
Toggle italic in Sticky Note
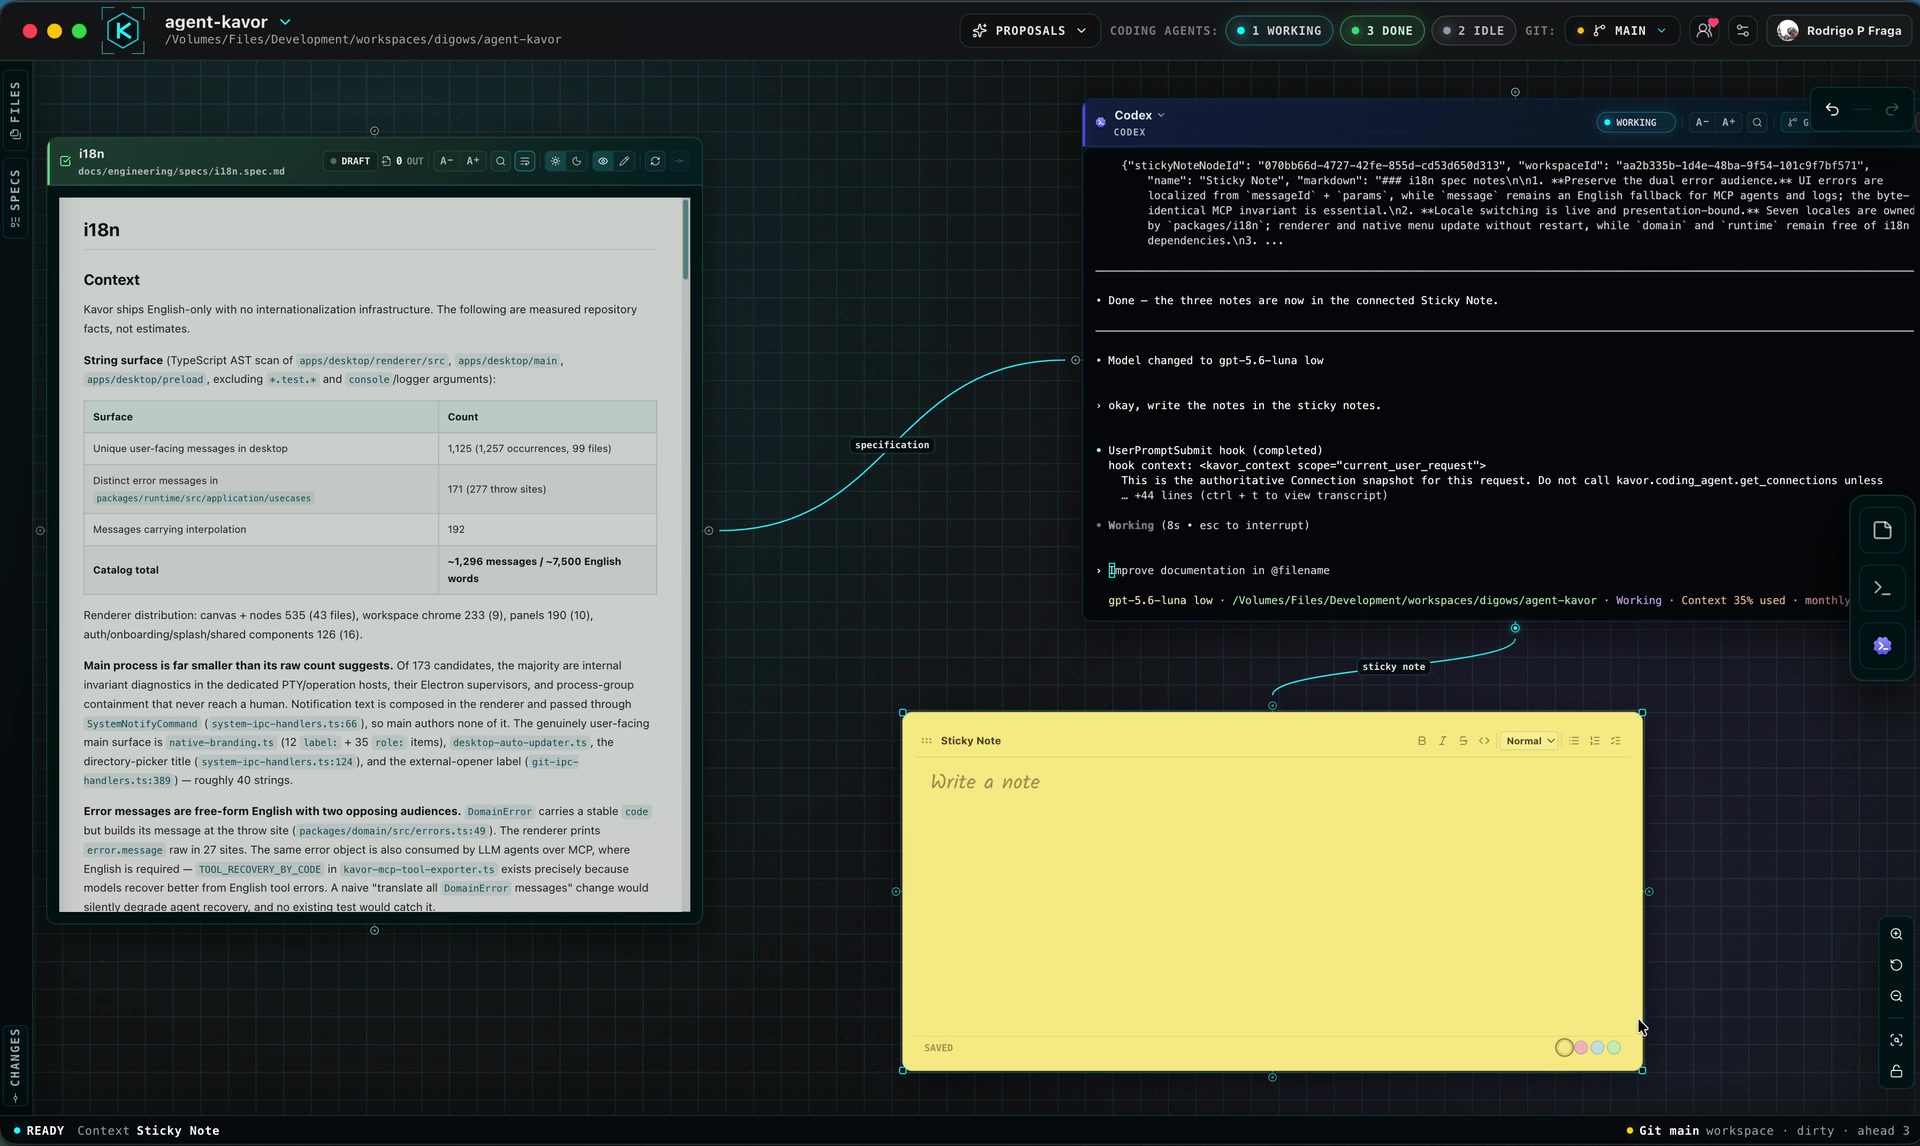(1442, 741)
